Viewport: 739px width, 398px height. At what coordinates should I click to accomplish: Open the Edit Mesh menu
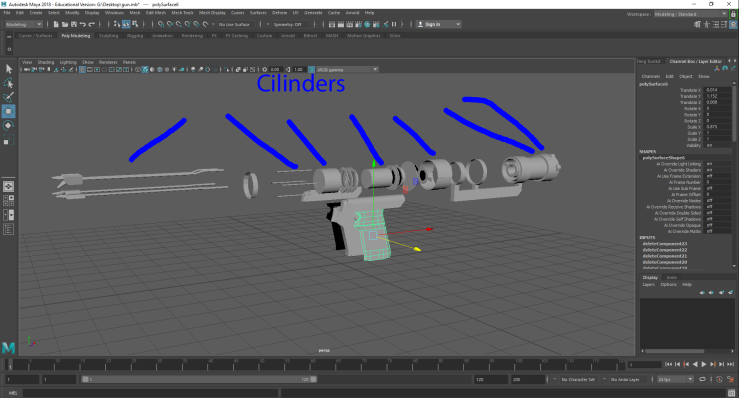[156, 13]
